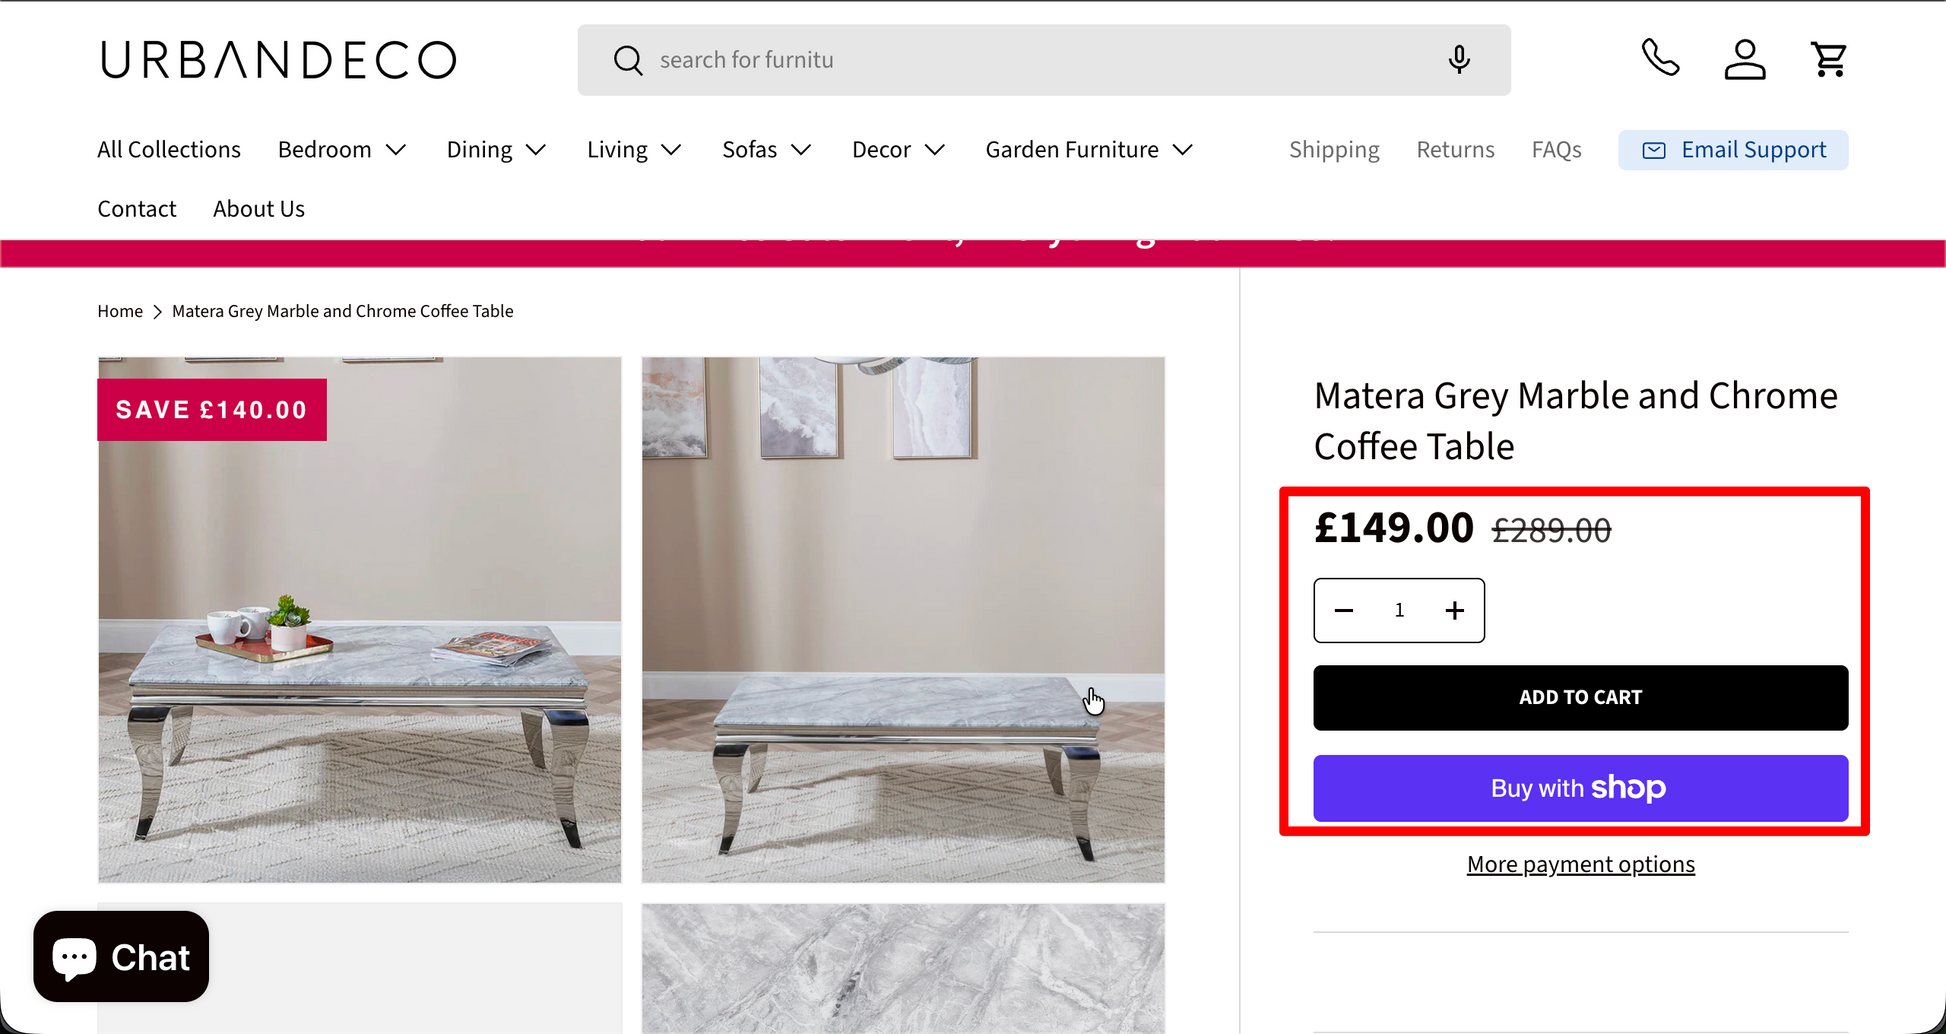Click the Buy with Shop button
Screen dimensions: 1946x1034
(1580, 788)
